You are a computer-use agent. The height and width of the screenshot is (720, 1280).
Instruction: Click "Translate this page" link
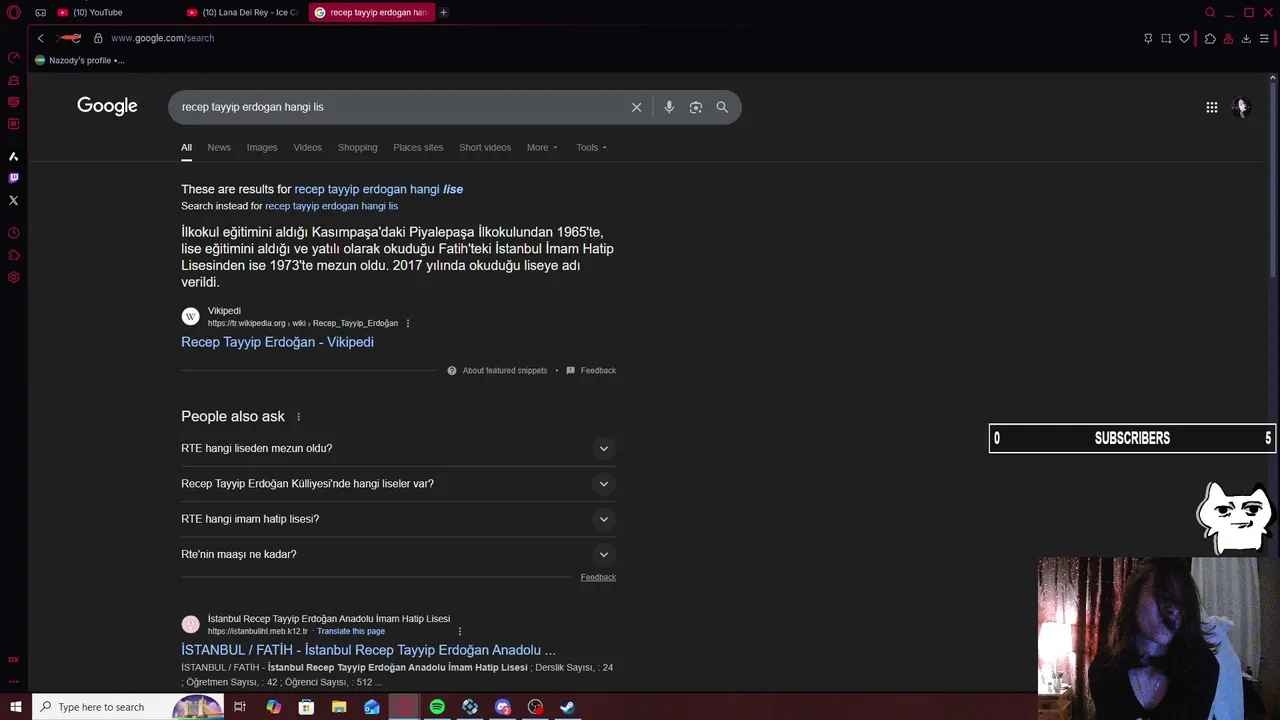(351, 631)
